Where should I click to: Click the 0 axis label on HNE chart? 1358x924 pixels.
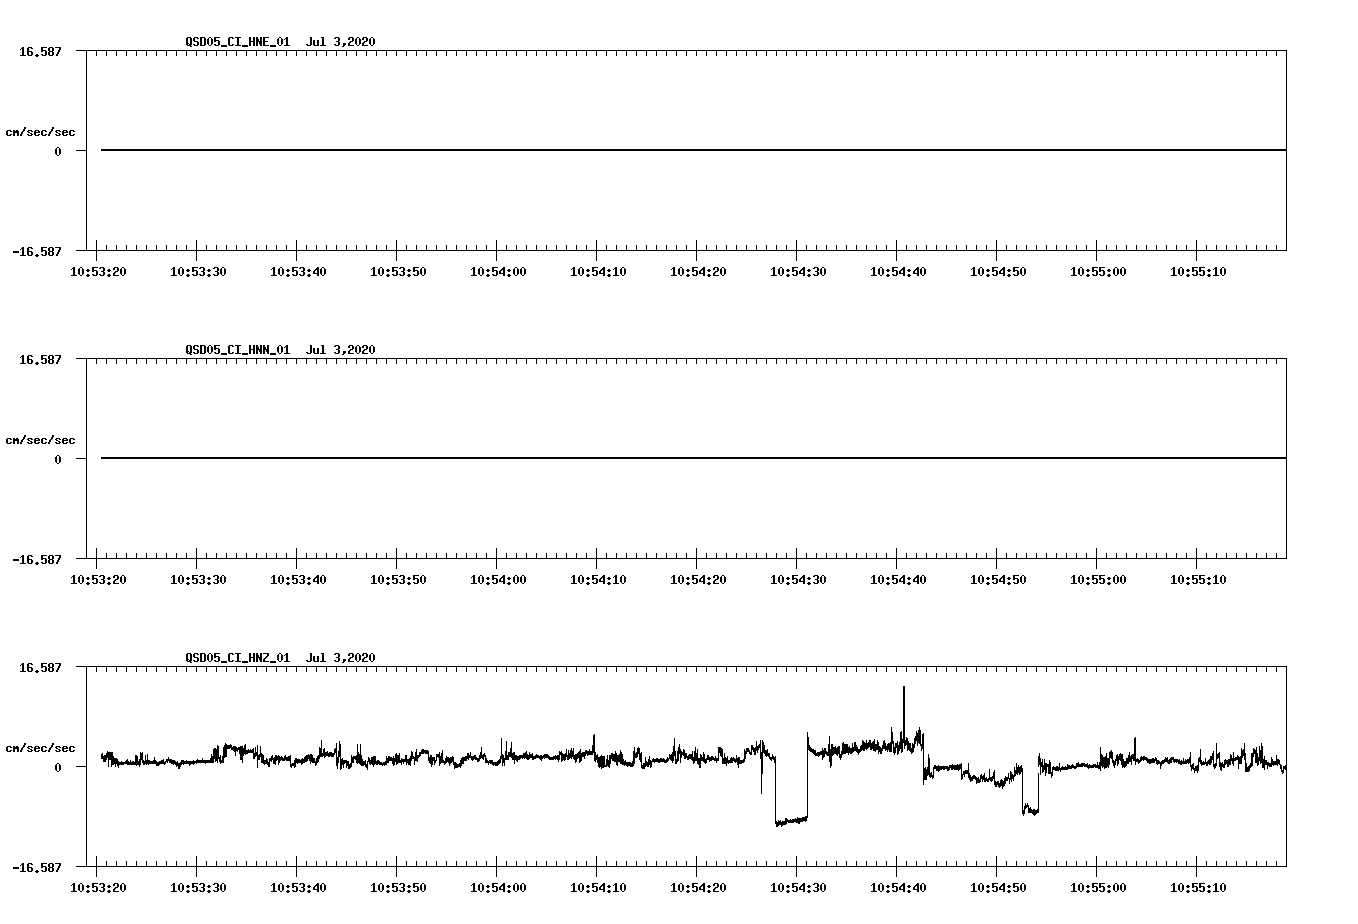coord(58,151)
